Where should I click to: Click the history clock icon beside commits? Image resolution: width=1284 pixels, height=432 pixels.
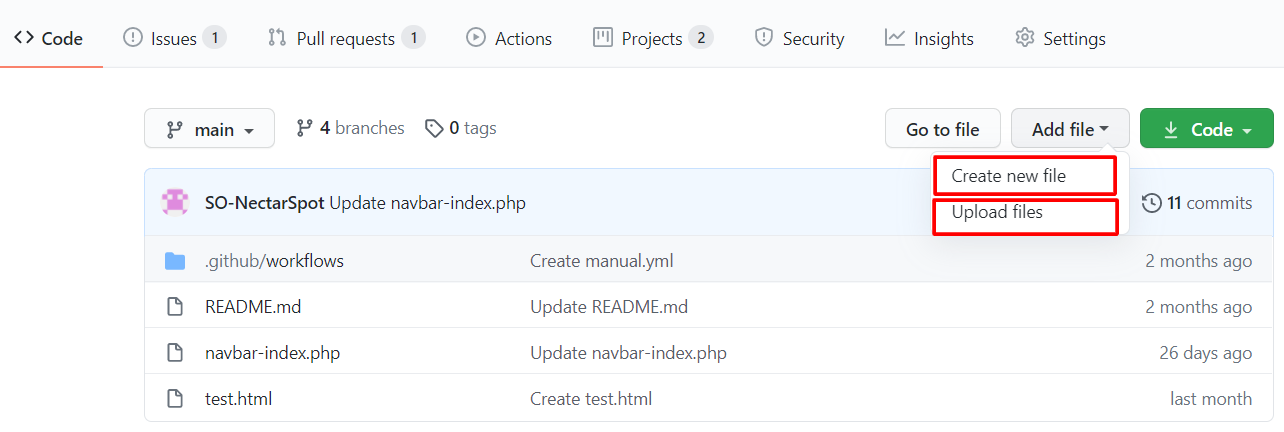pyautogui.click(x=1152, y=203)
